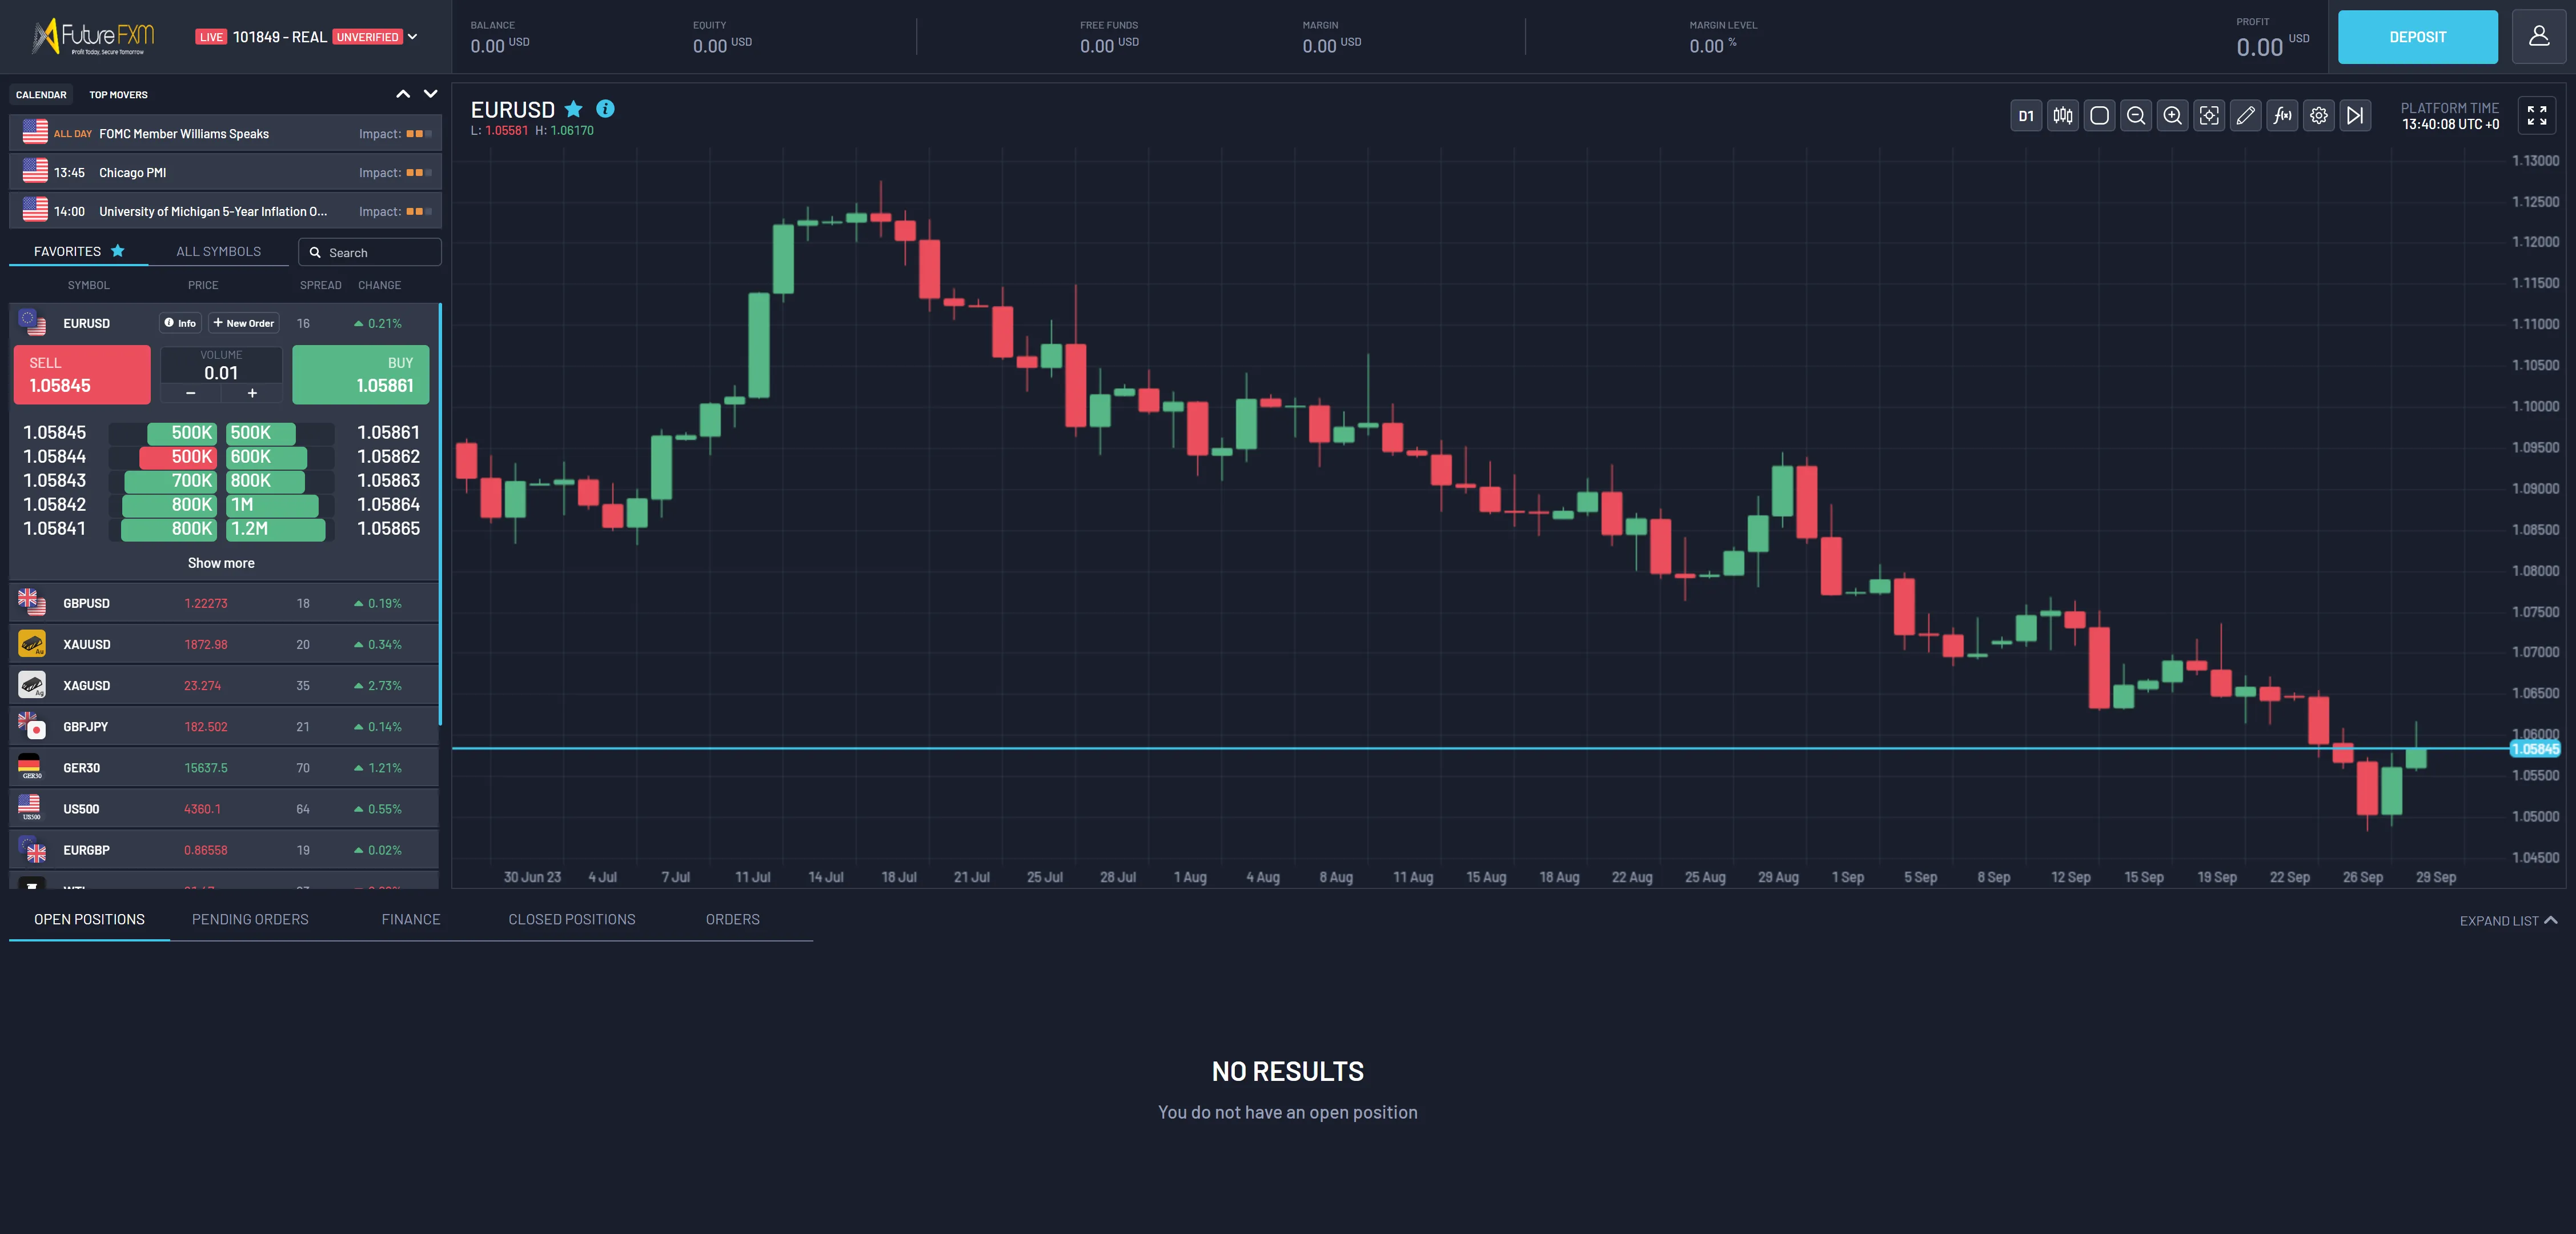Decrease volume with minus button
The height and width of the screenshot is (1234, 2576).
[x=191, y=393]
